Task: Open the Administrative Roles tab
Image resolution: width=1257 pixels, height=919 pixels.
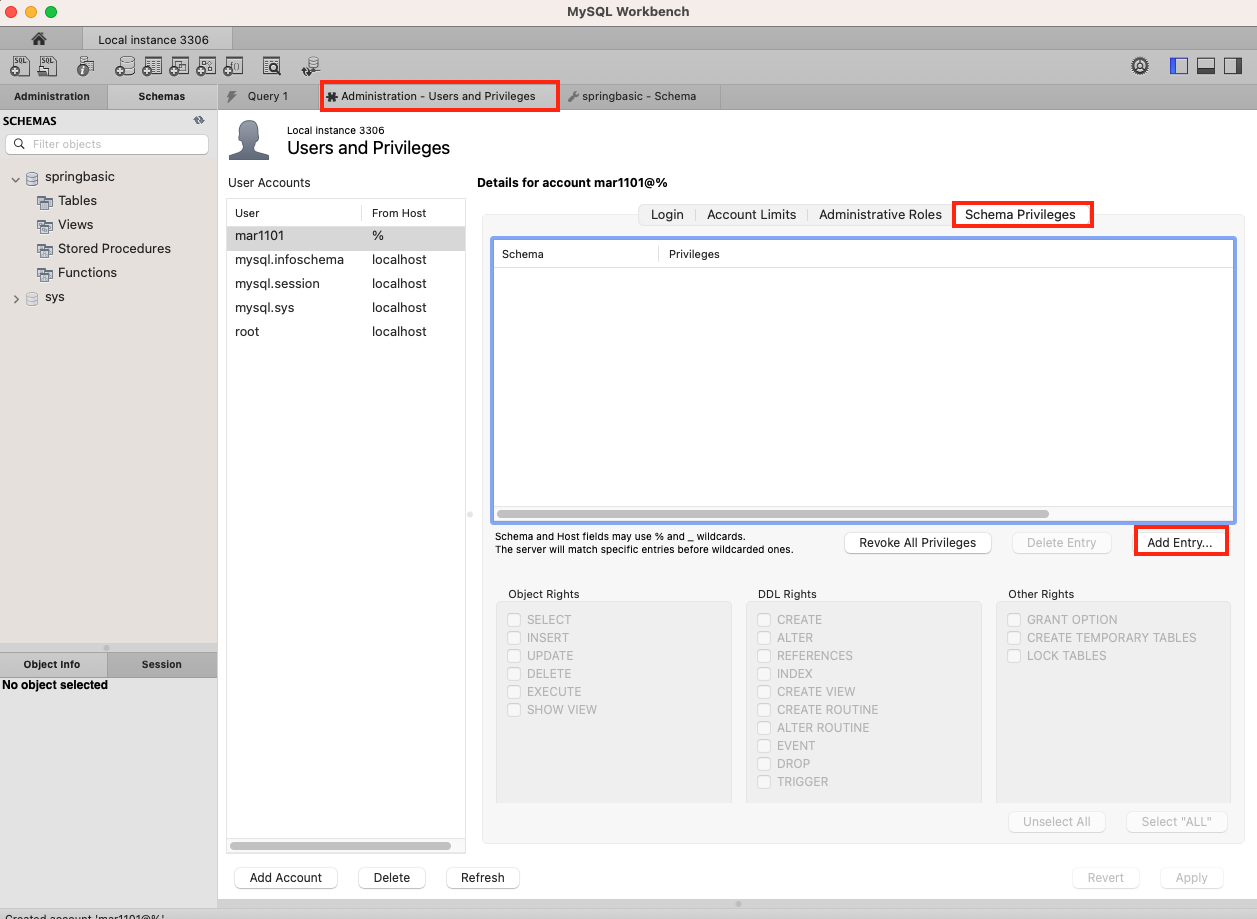Action: tap(880, 214)
